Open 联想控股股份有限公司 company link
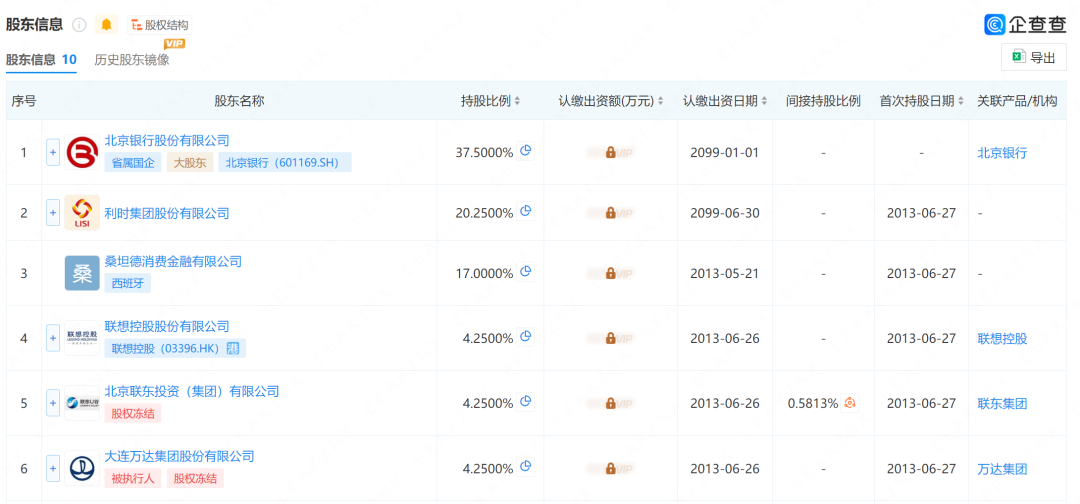 pyautogui.click(x=167, y=326)
